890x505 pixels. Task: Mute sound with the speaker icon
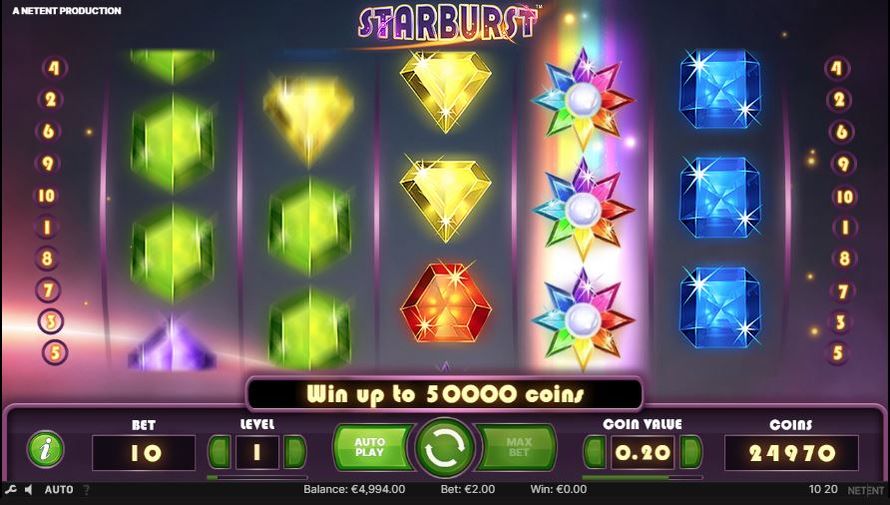point(29,489)
